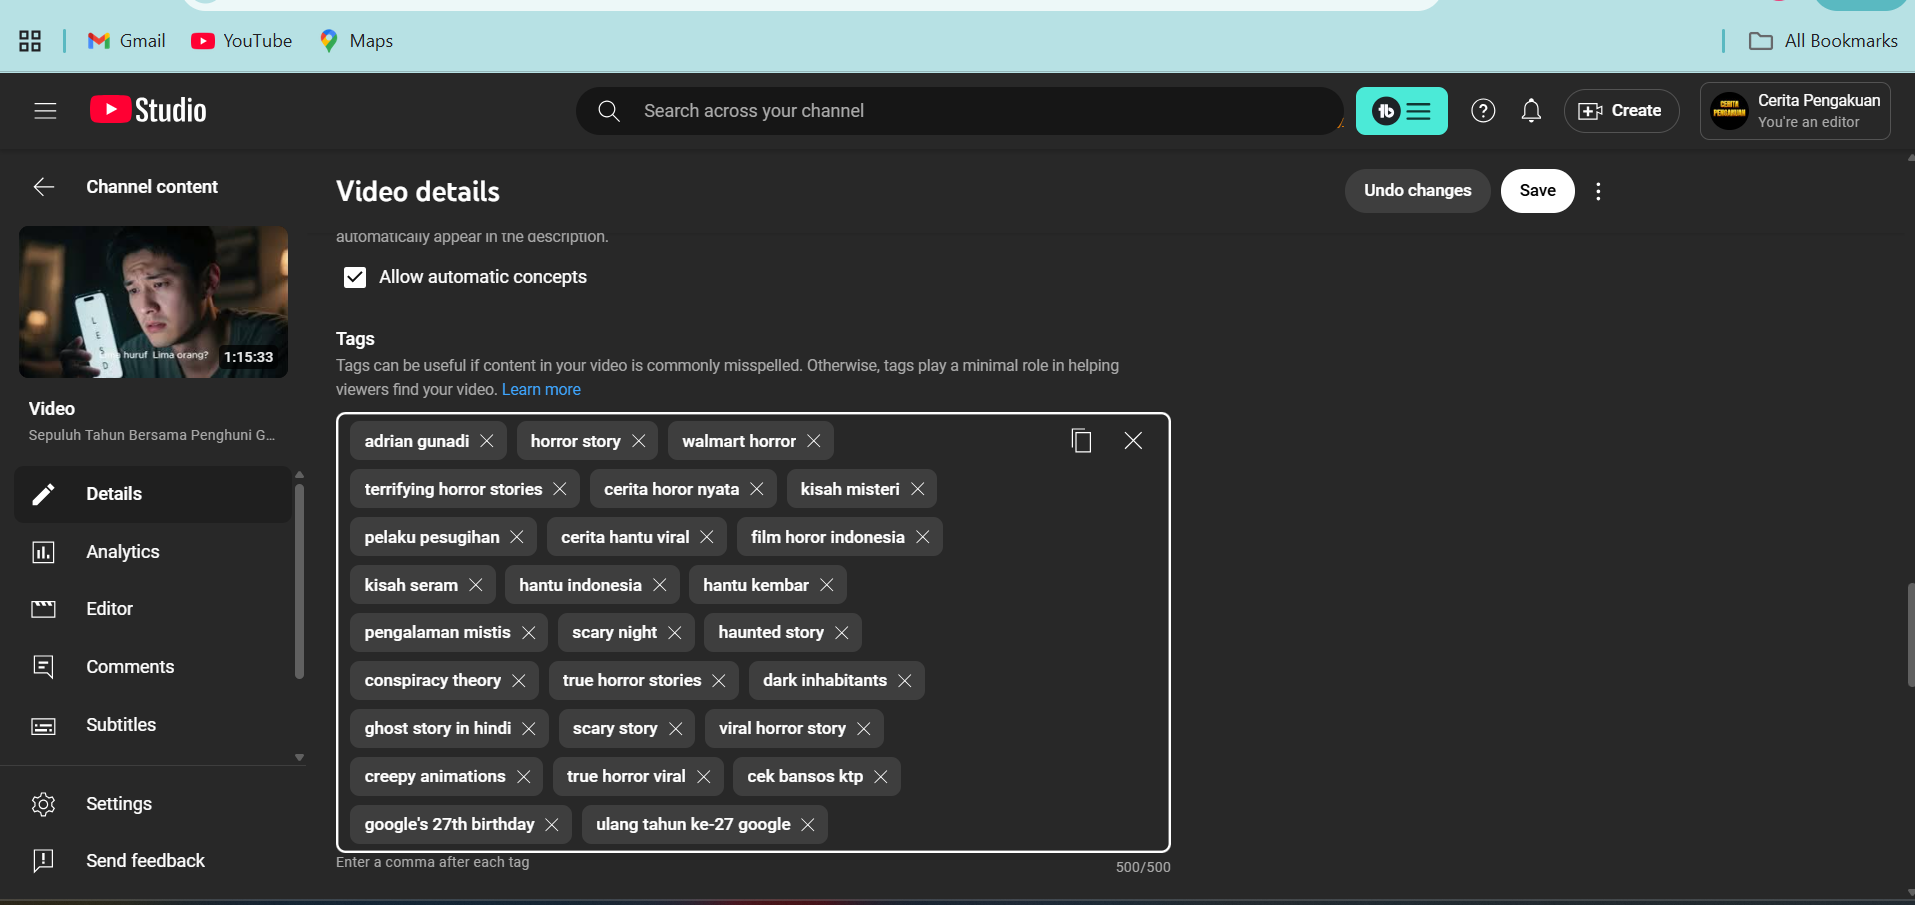Open the Help question mark icon
The width and height of the screenshot is (1915, 905).
pyautogui.click(x=1483, y=111)
